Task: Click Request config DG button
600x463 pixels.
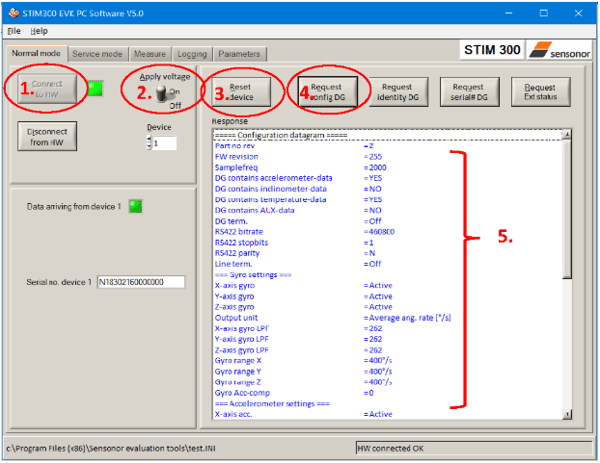Action: (x=328, y=92)
